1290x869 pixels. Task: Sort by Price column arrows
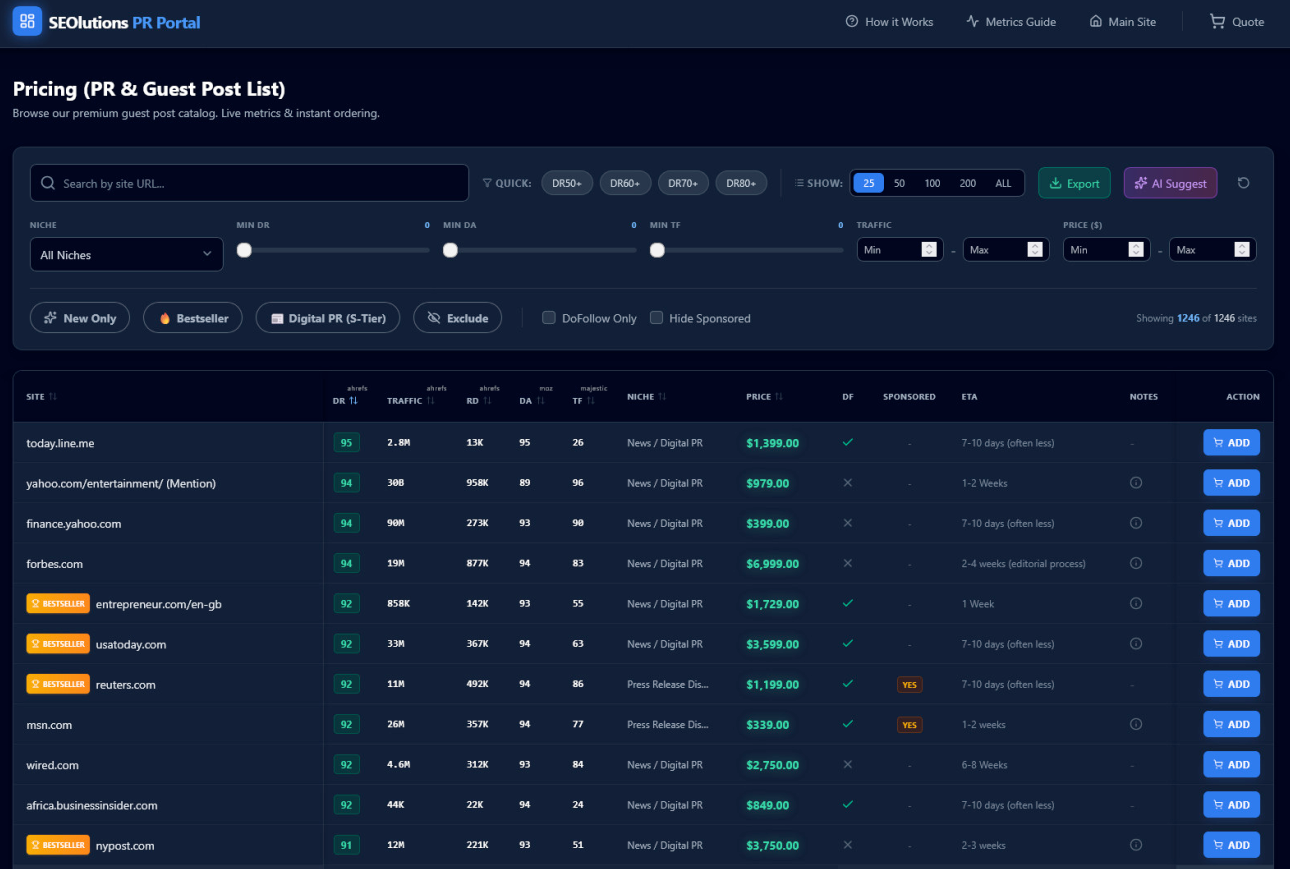pyautogui.click(x=779, y=397)
